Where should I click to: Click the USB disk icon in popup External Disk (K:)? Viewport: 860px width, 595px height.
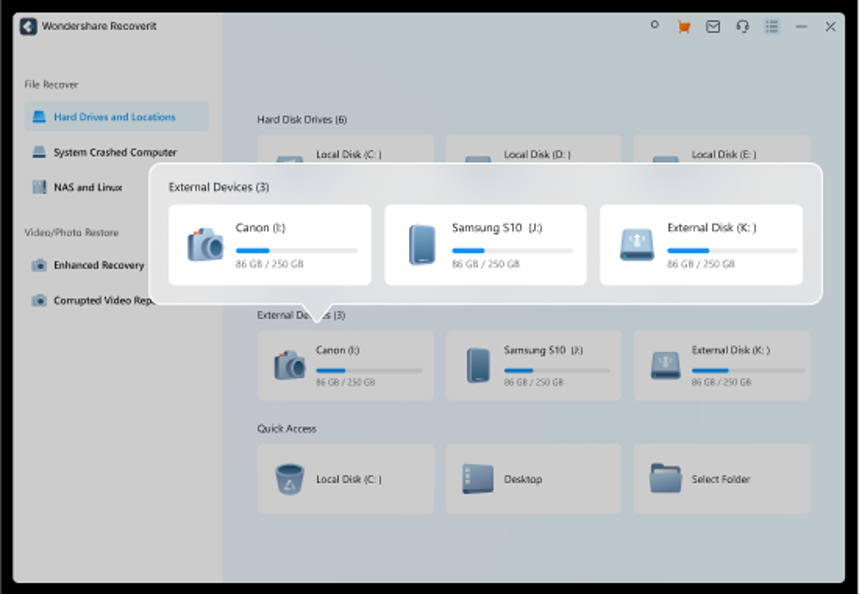pos(637,245)
